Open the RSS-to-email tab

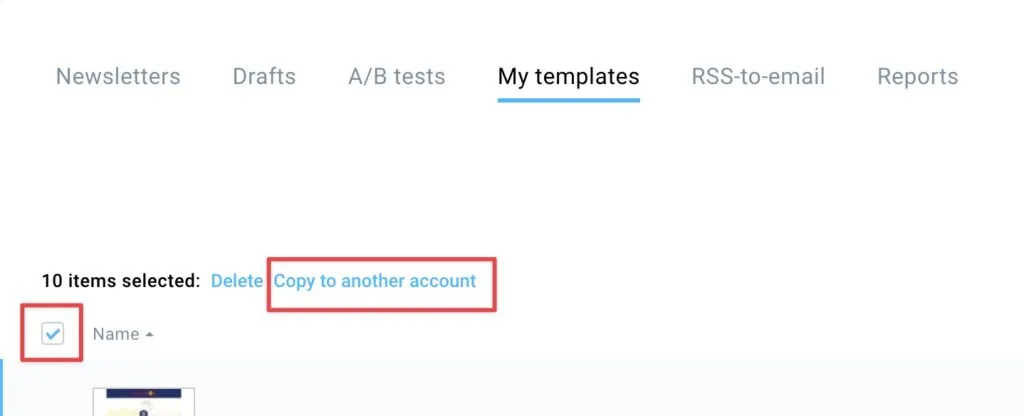758,76
